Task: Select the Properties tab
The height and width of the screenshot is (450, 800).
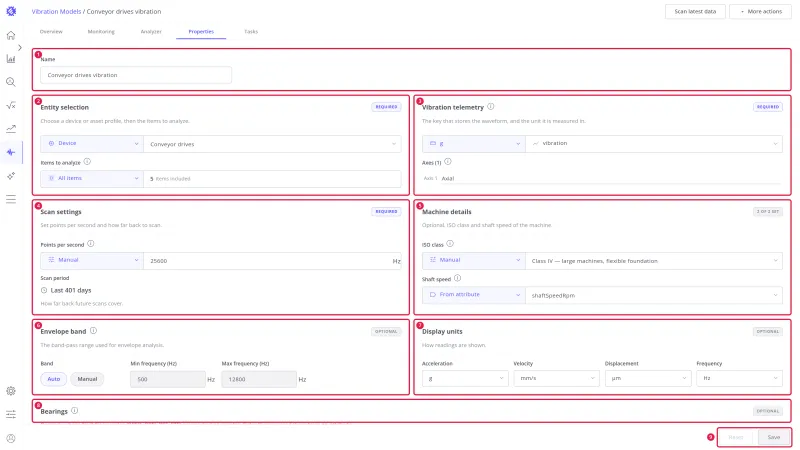Action: click(201, 32)
